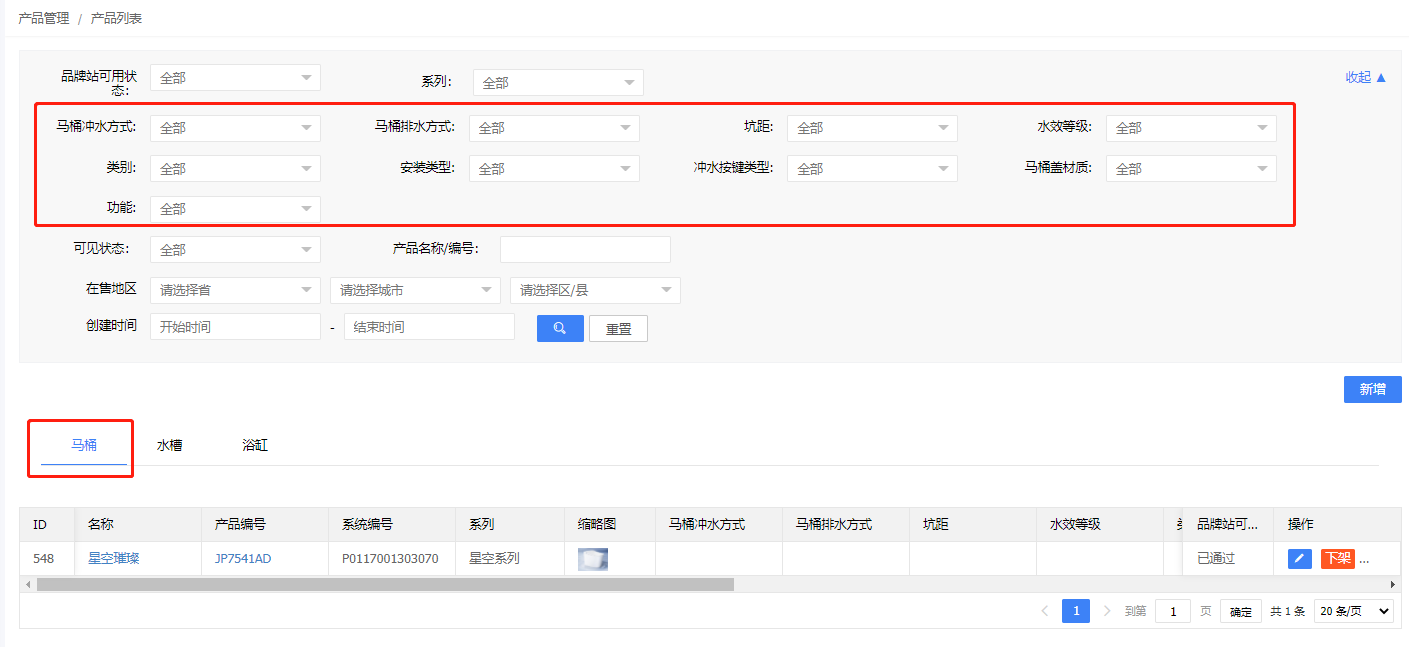Click the table's left scroll arrow
The image size is (1409, 647).
[27, 584]
